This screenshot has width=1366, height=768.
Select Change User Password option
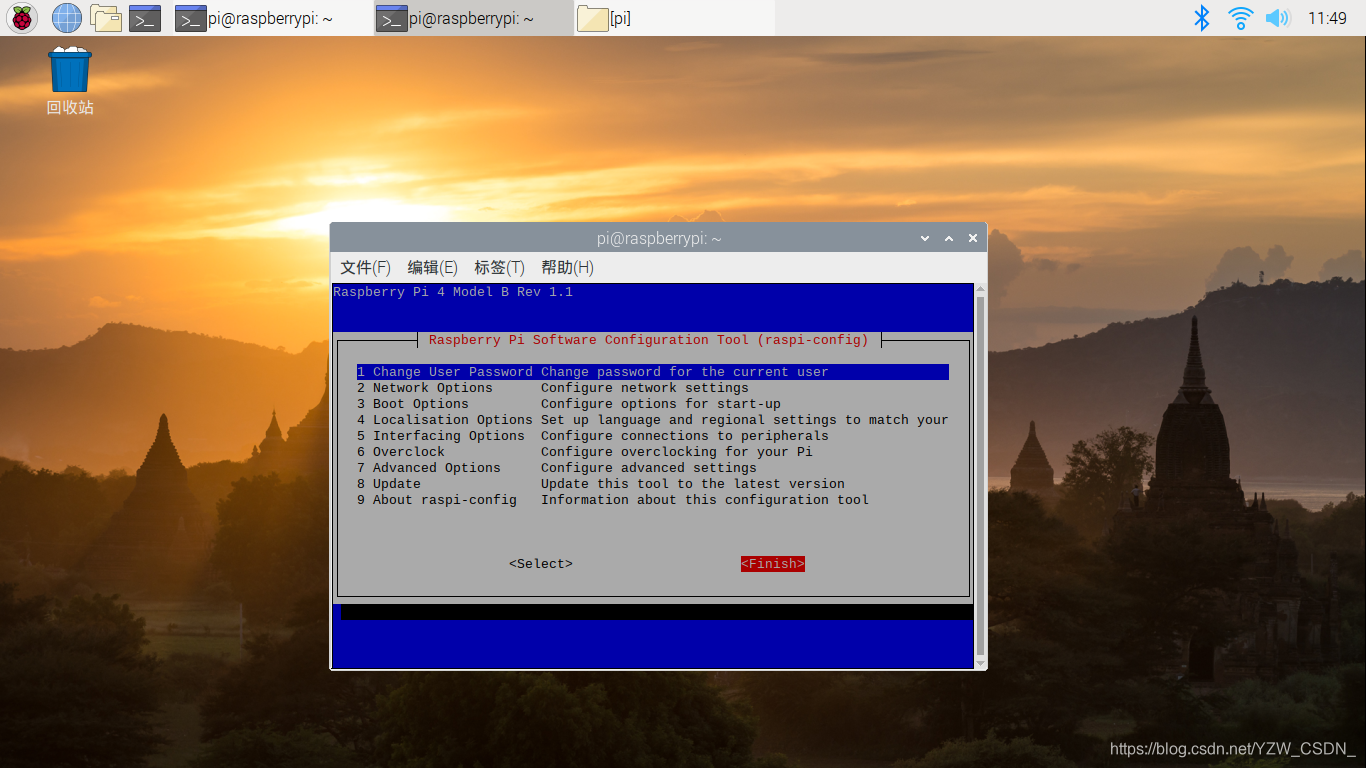(x=653, y=372)
